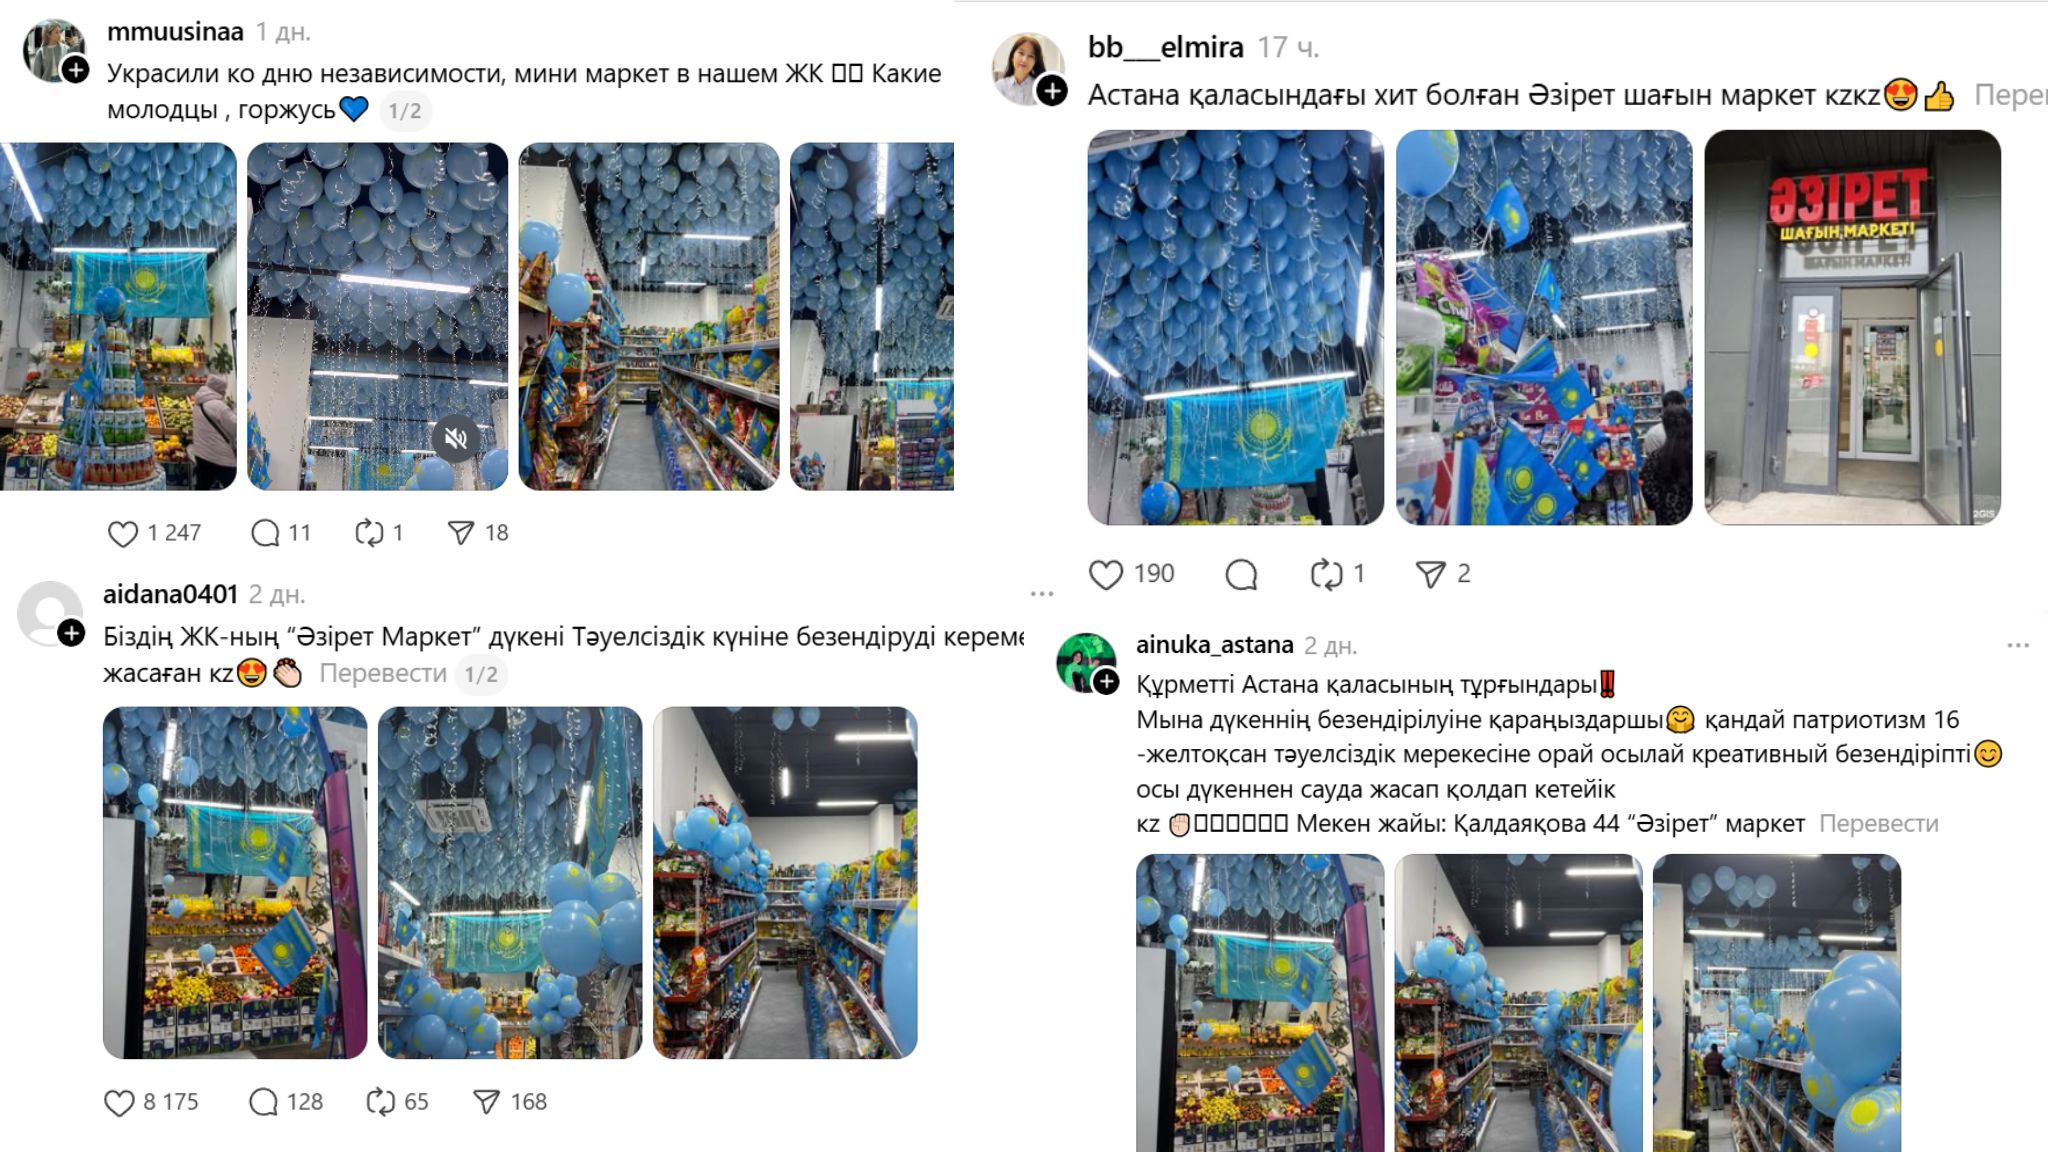
Task: Like bb__elmira's post with 190 likes
Action: (x=1106, y=575)
